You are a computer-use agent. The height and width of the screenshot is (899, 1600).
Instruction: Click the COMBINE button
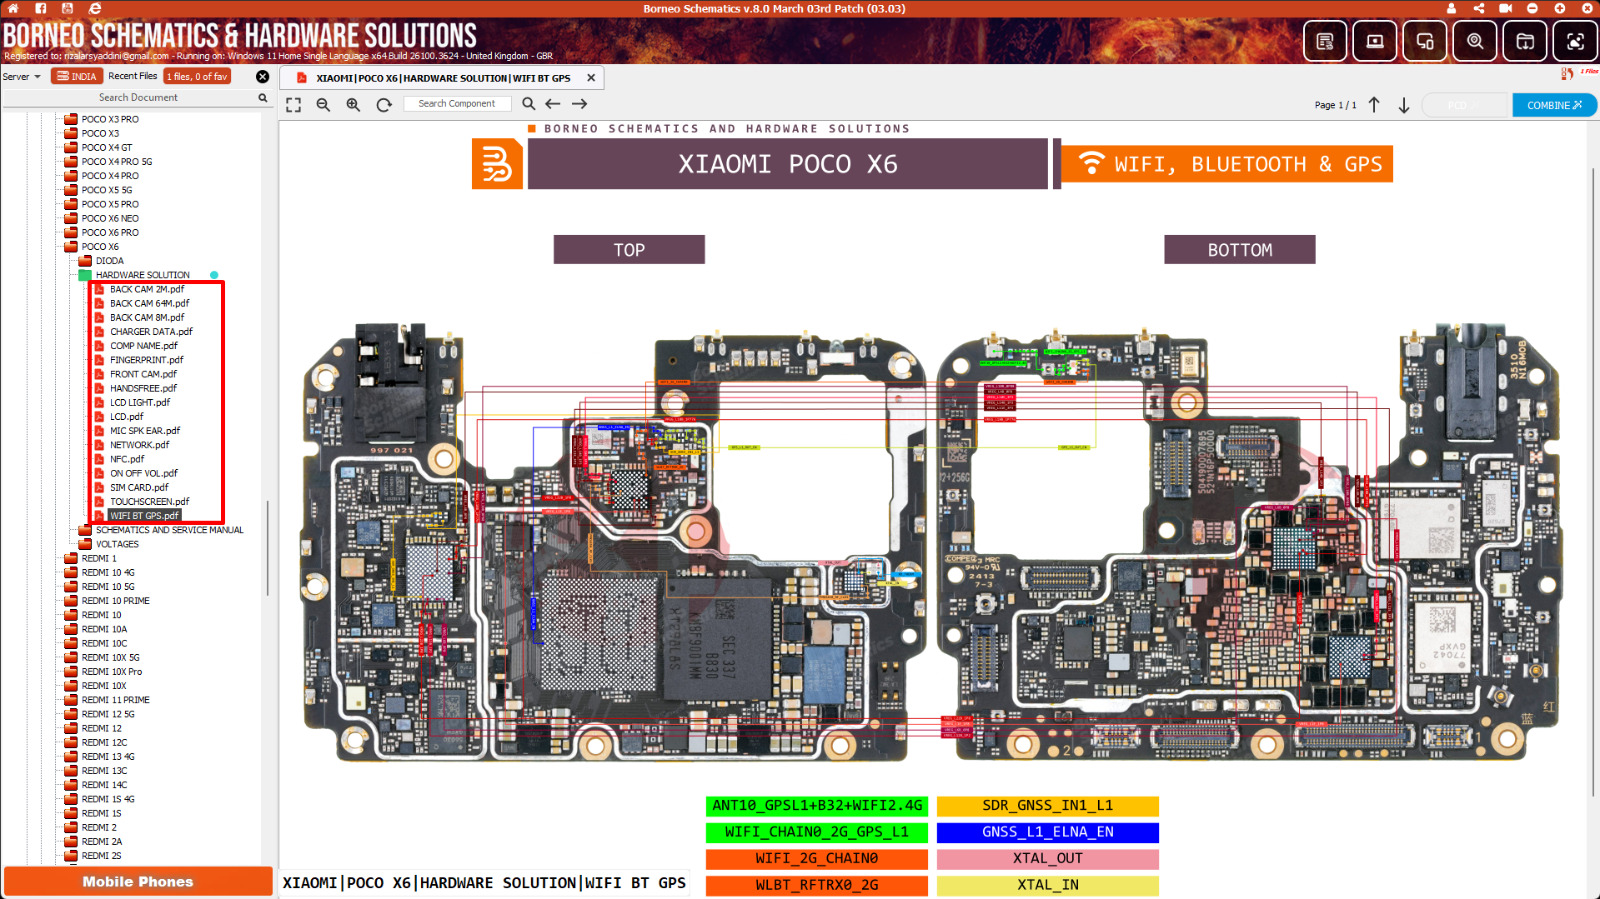coord(1554,105)
